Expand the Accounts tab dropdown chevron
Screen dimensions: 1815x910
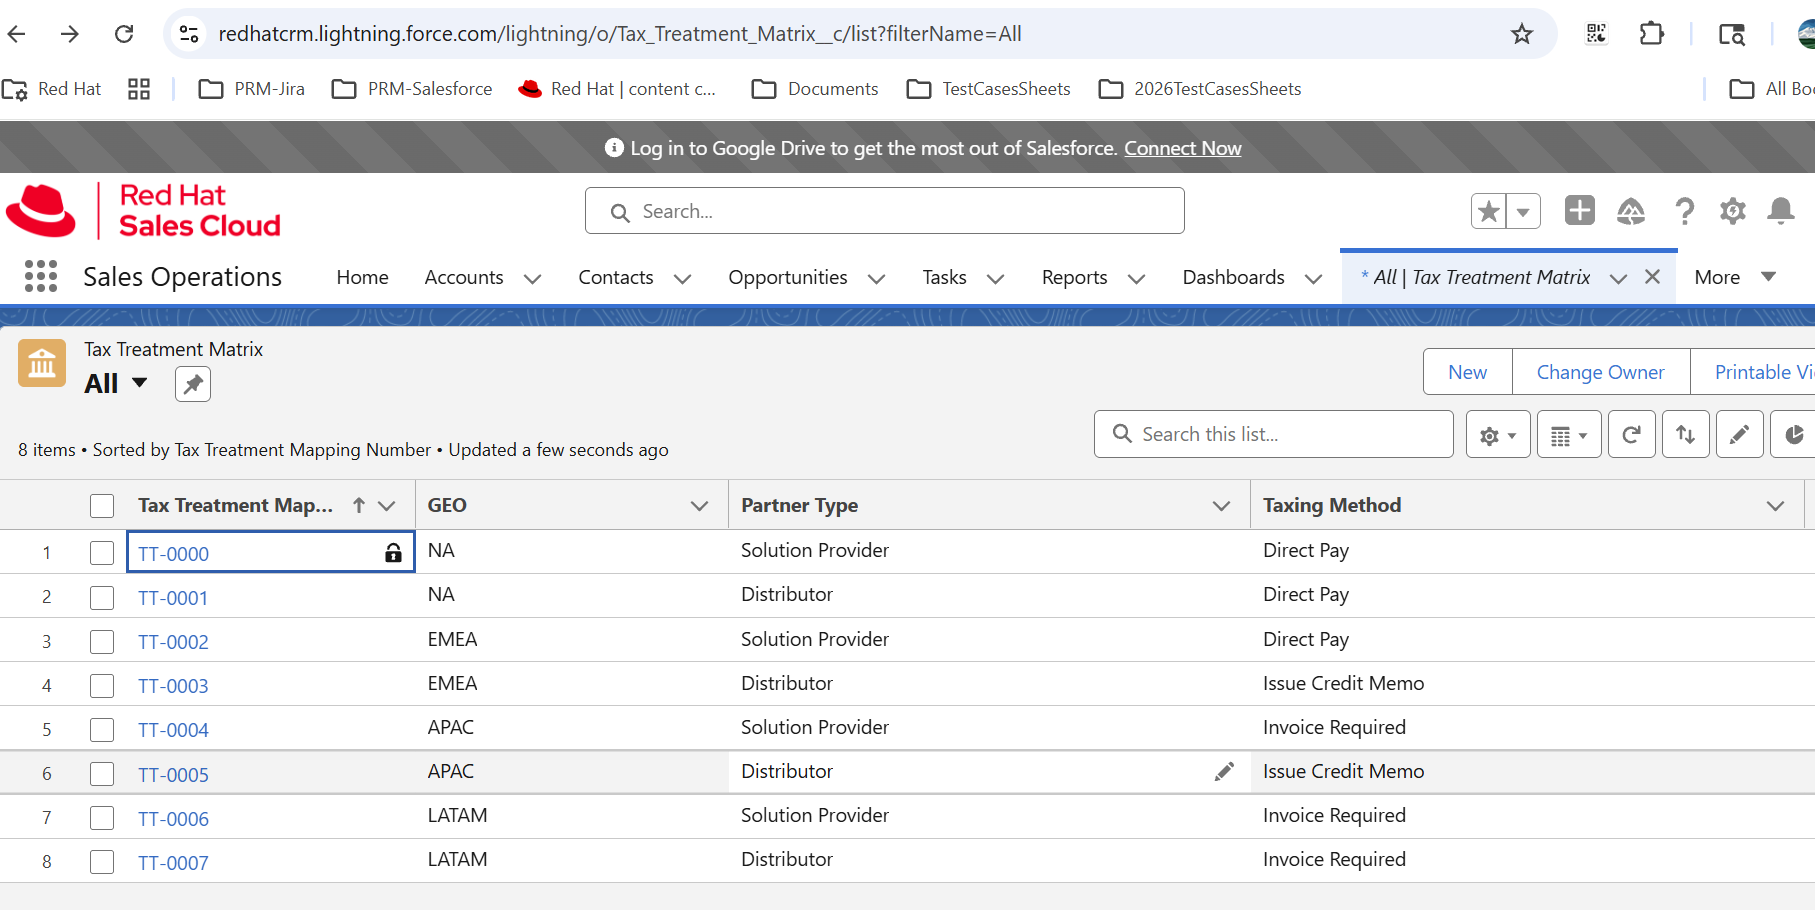click(x=533, y=279)
